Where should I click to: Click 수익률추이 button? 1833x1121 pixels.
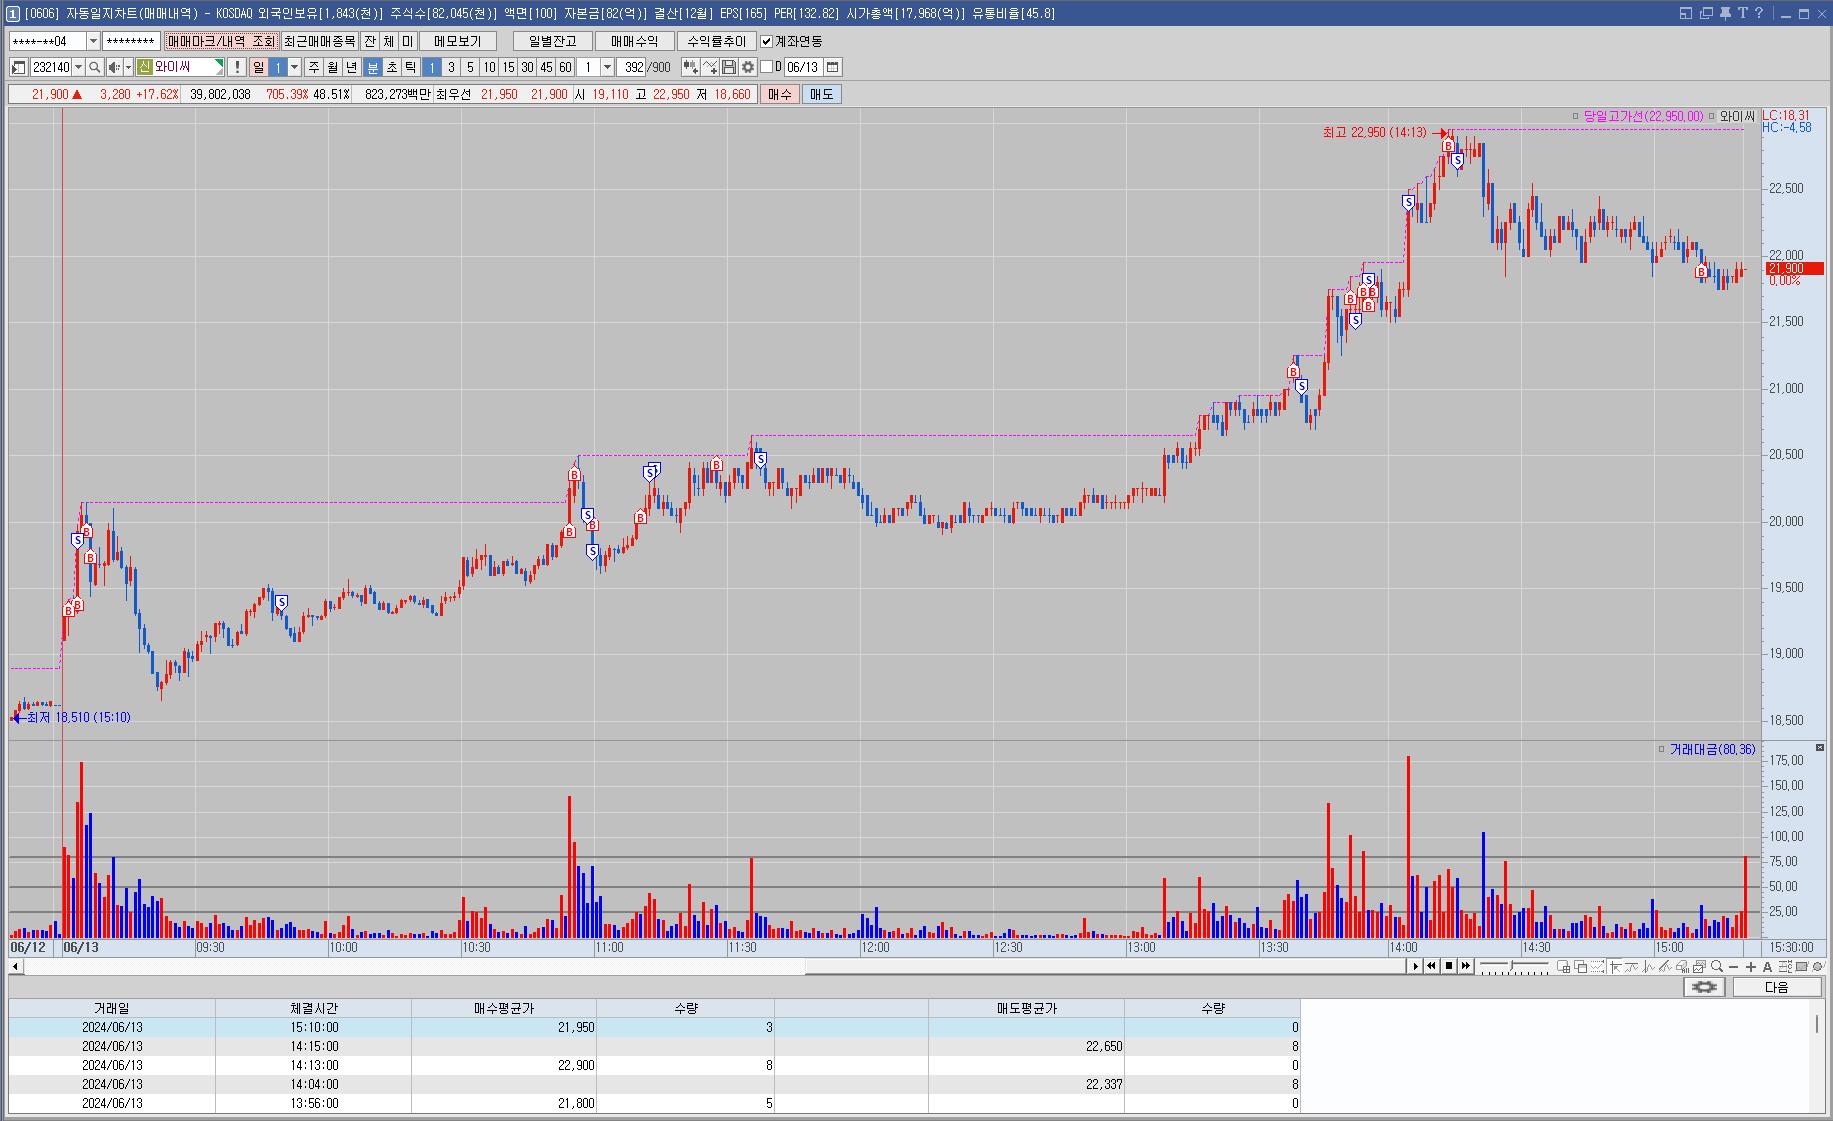pos(716,41)
